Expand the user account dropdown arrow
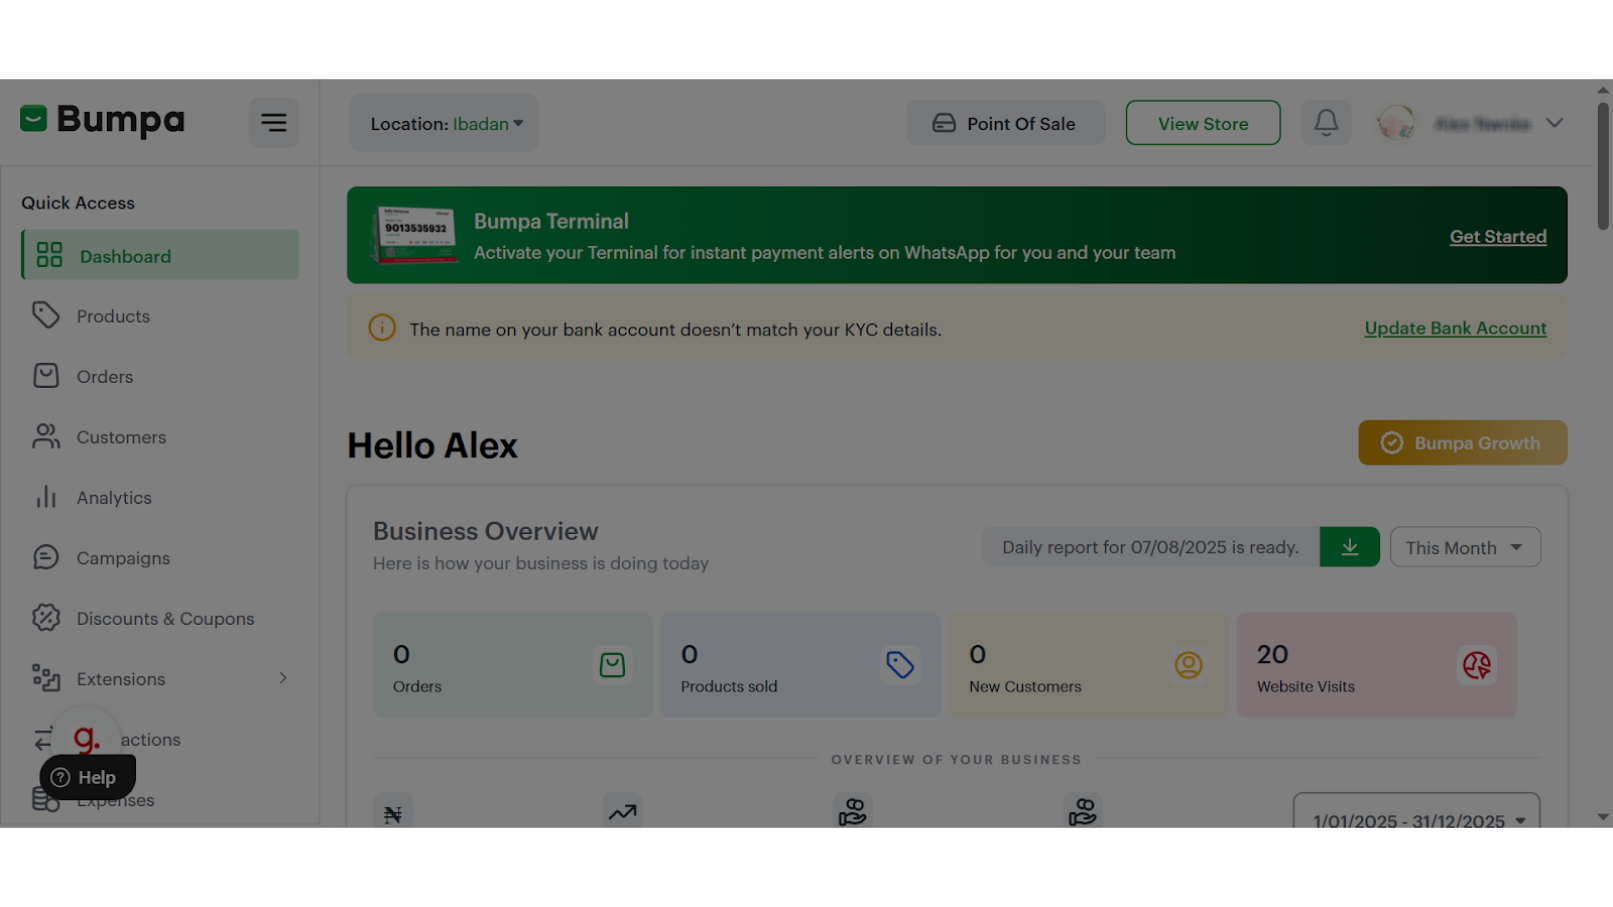This screenshot has width=1613, height=907. click(x=1554, y=123)
